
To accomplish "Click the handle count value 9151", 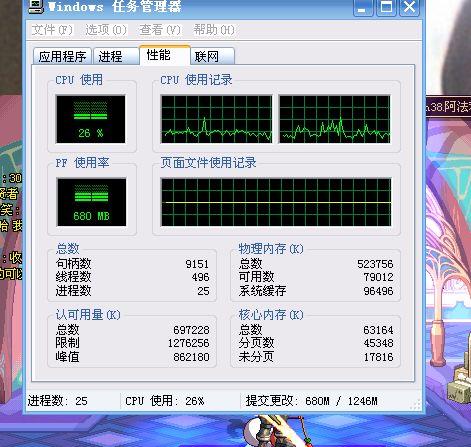I will [197, 264].
